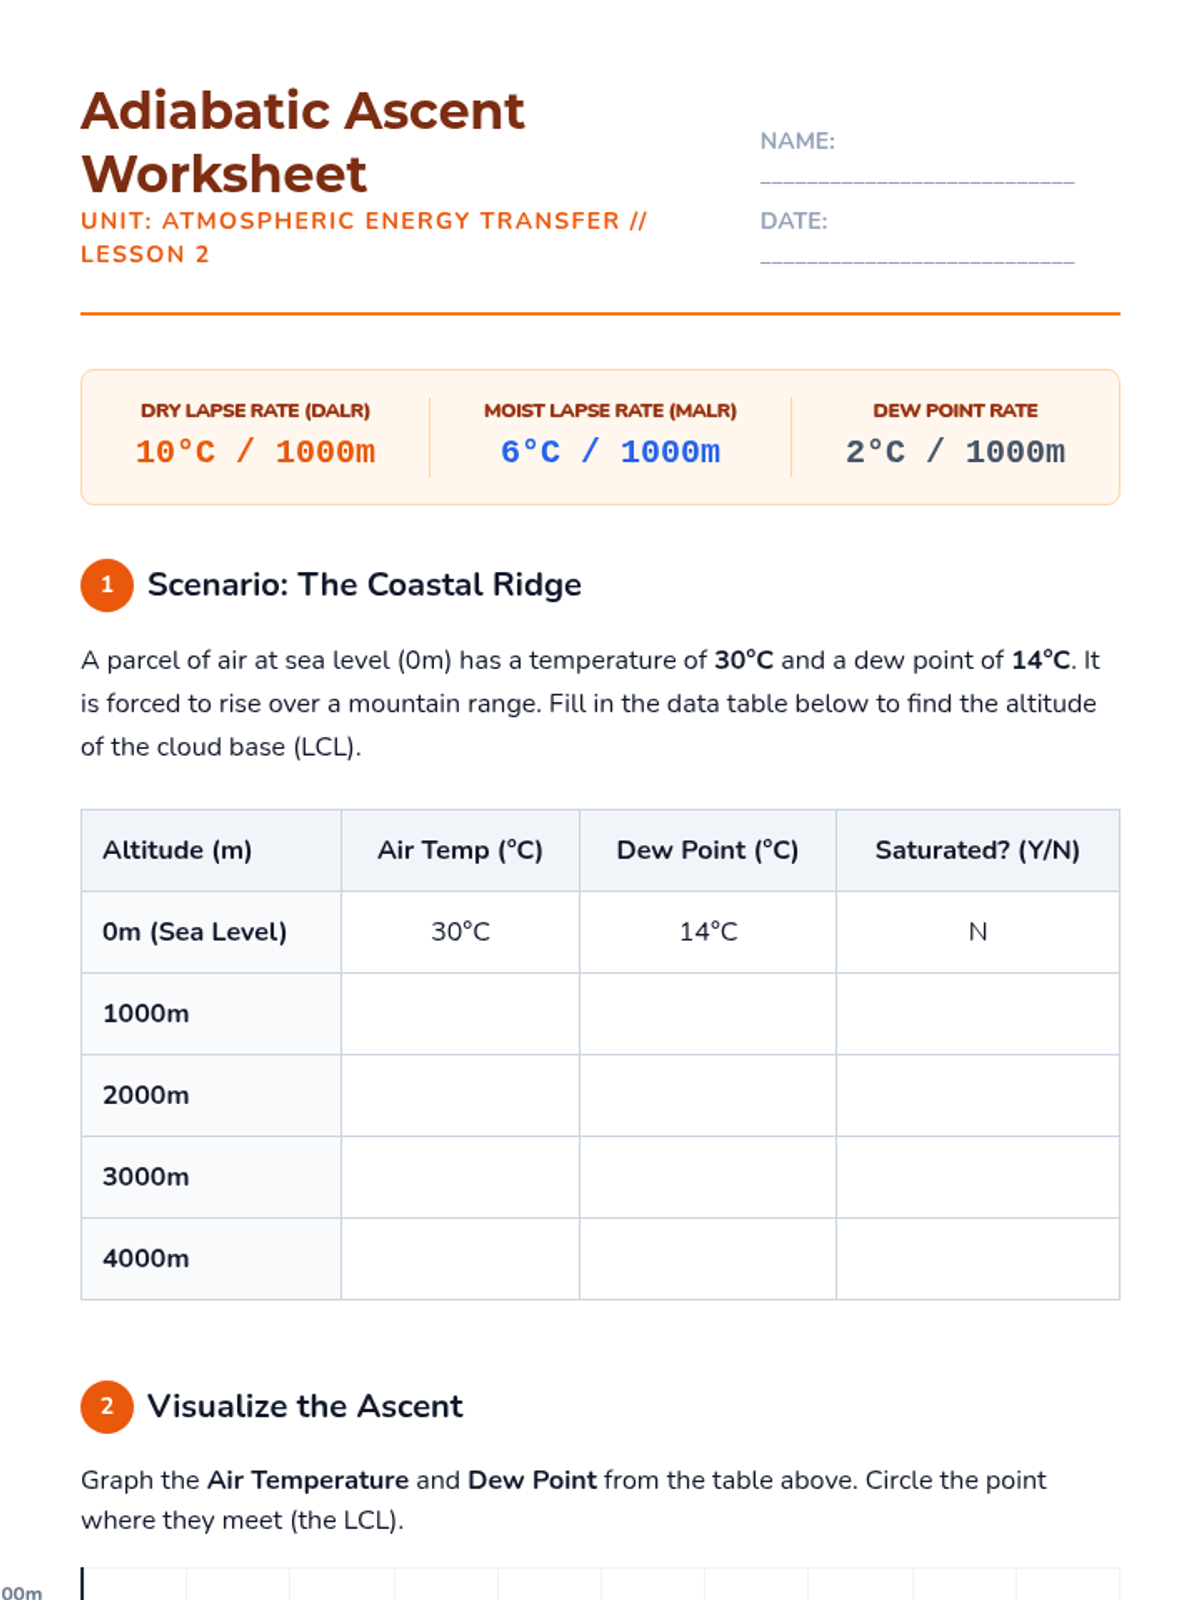The height and width of the screenshot is (1600, 1200).
Task: Click the 30°C sea level air temp cell
Action: 460,932
